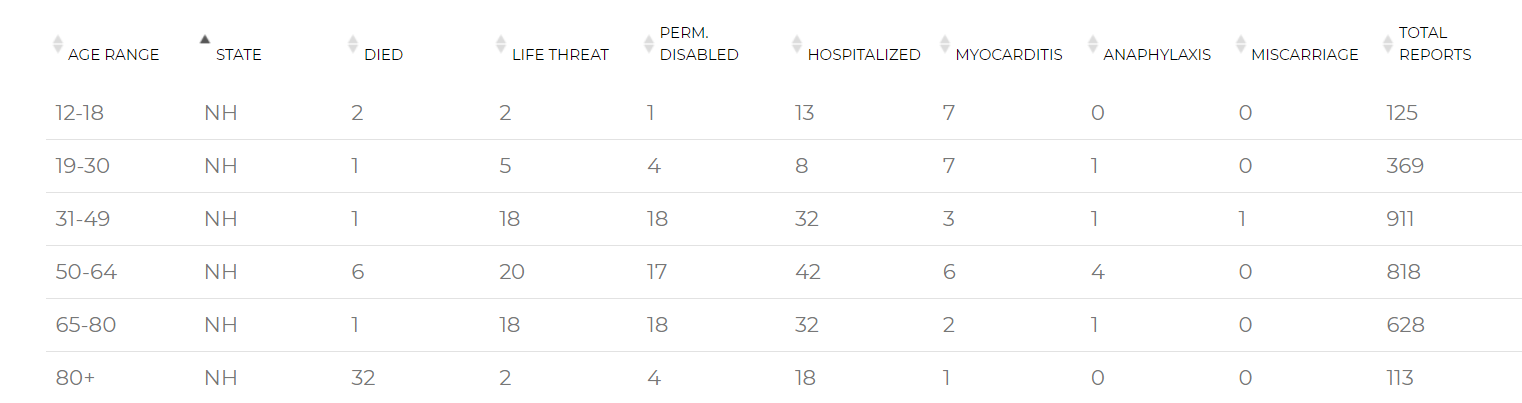Click sort arrows beside Died header

(352, 44)
